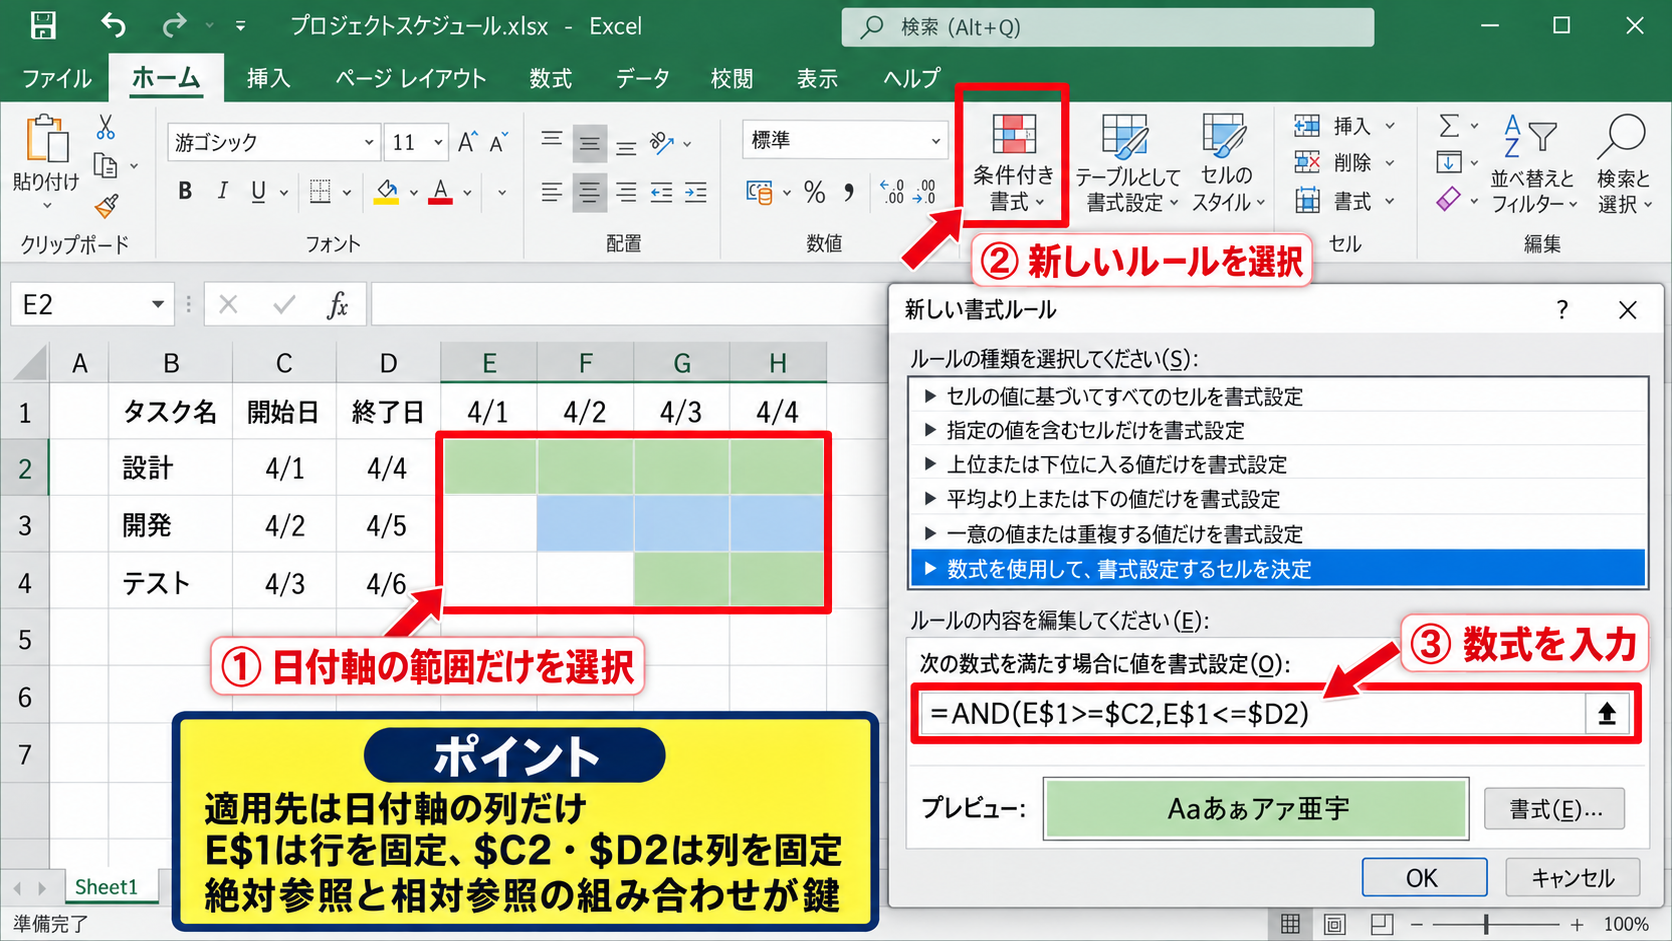1672x941 pixels.
Task: Click the insert function fx icon
Action: (338, 305)
